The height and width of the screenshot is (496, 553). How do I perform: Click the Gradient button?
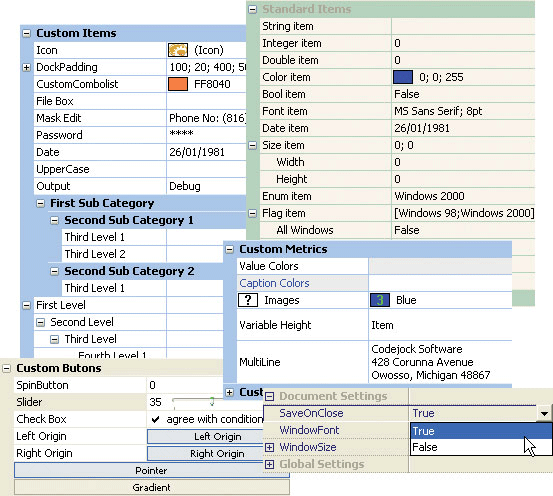click(152, 488)
